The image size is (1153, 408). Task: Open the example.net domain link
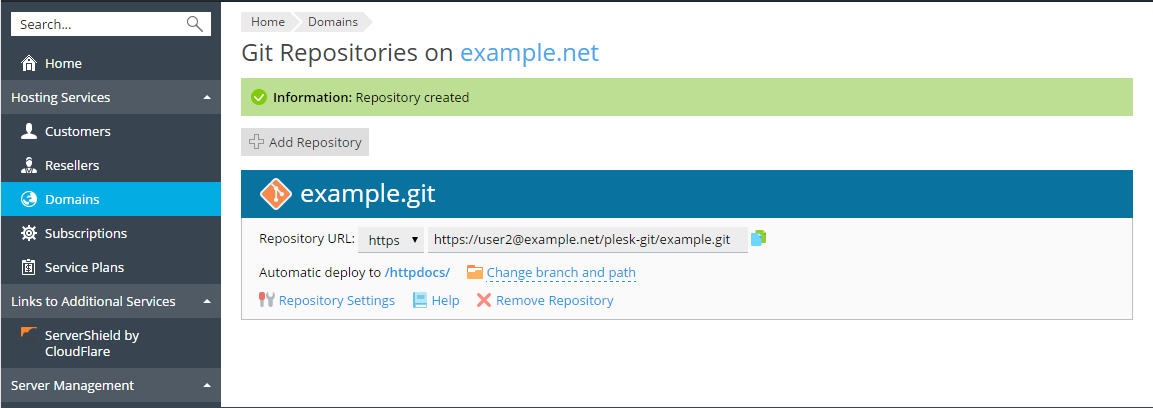coord(529,52)
